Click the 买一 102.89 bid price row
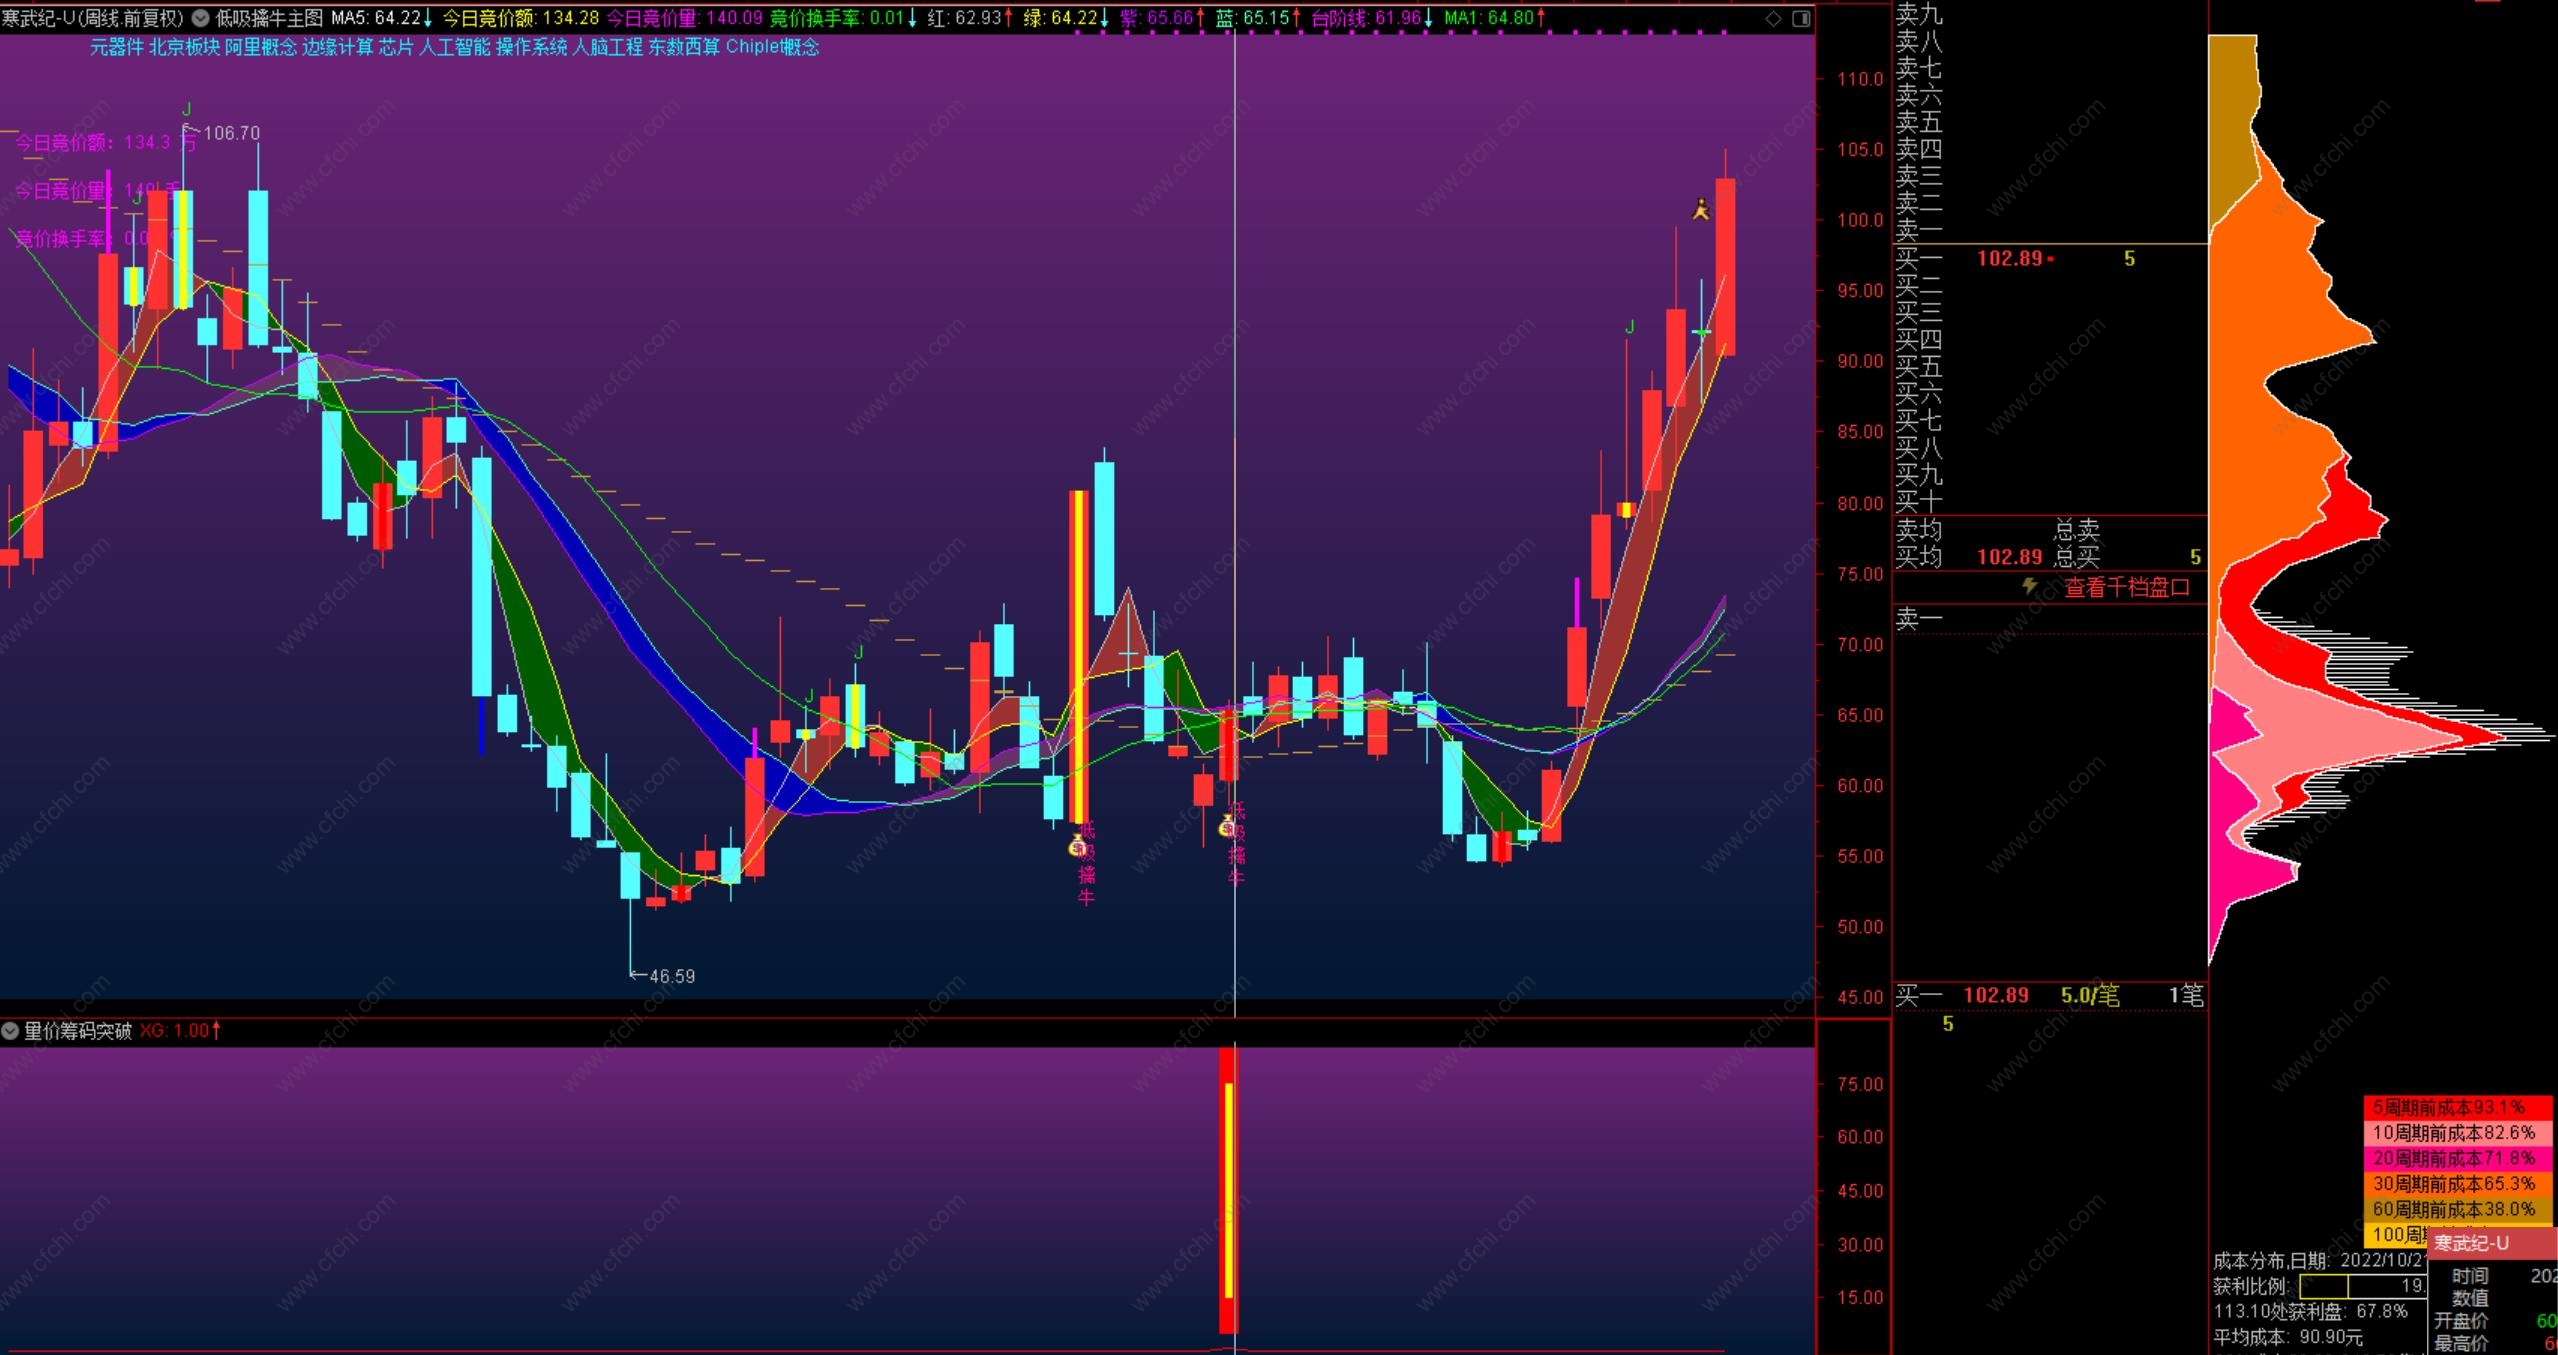 point(2010,259)
